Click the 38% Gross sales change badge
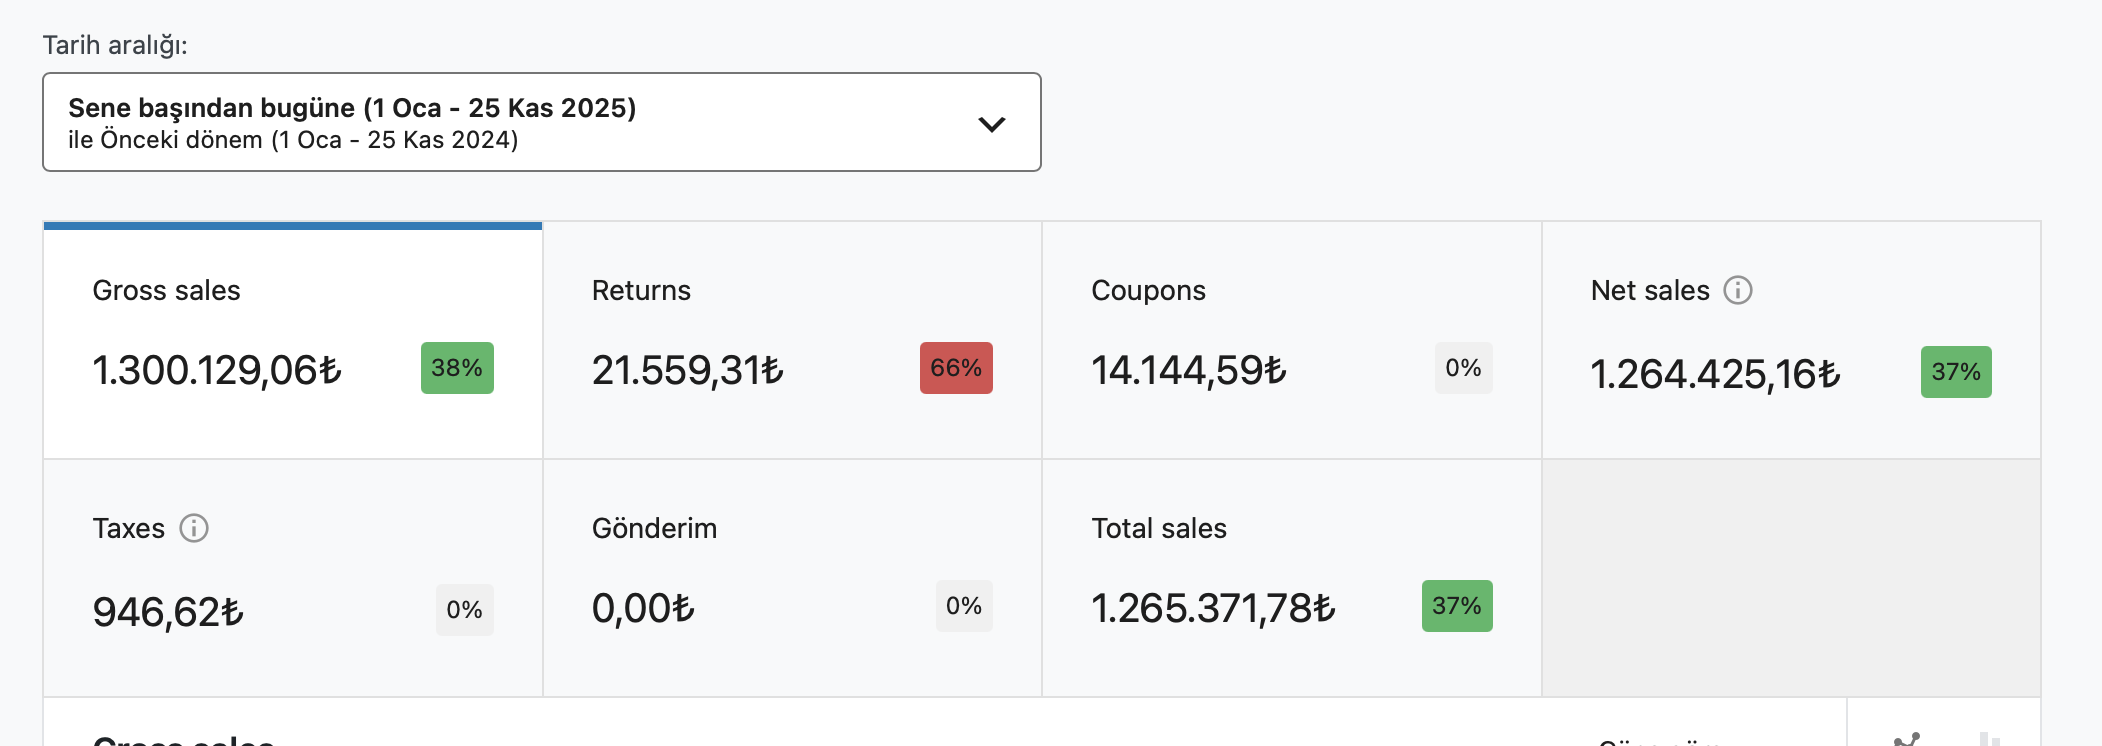This screenshot has height=746, width=2102. 457,368
